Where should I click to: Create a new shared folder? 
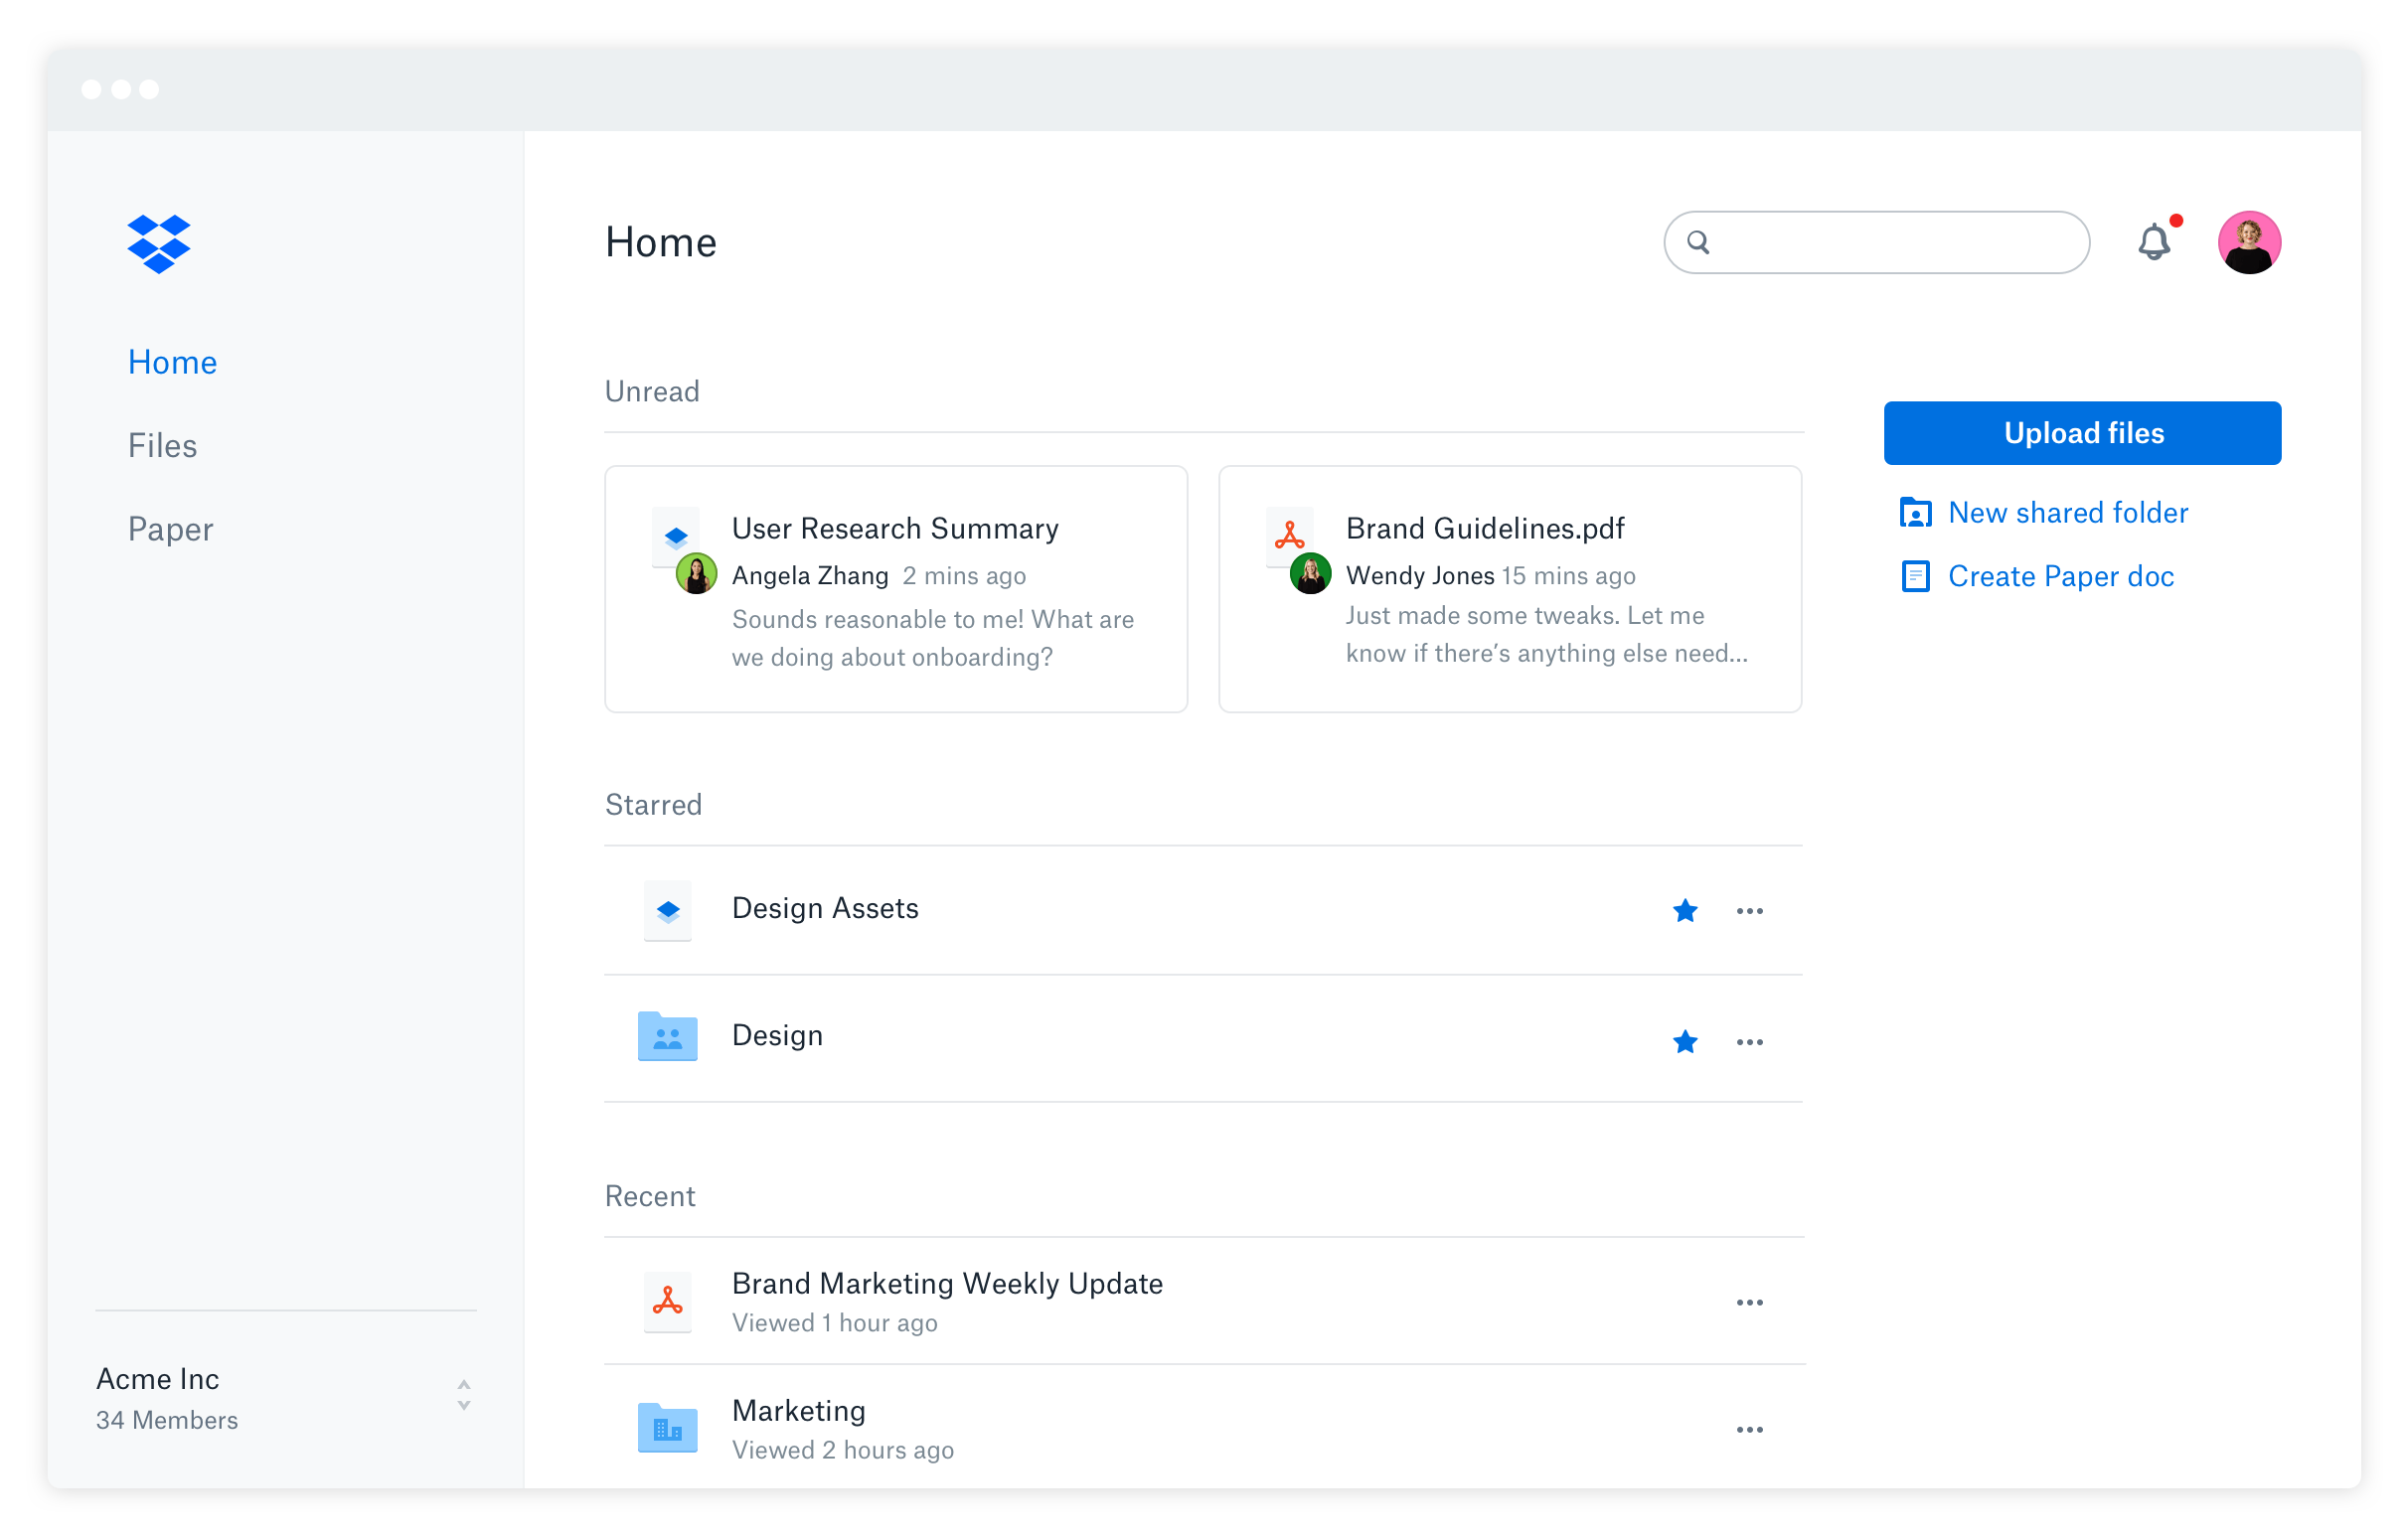2067,512
